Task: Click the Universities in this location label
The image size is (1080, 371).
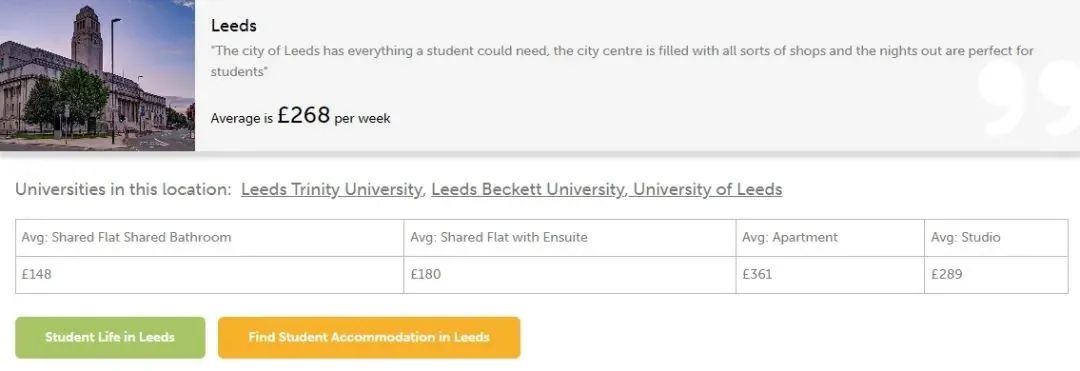Action: (x=123, y=189)
